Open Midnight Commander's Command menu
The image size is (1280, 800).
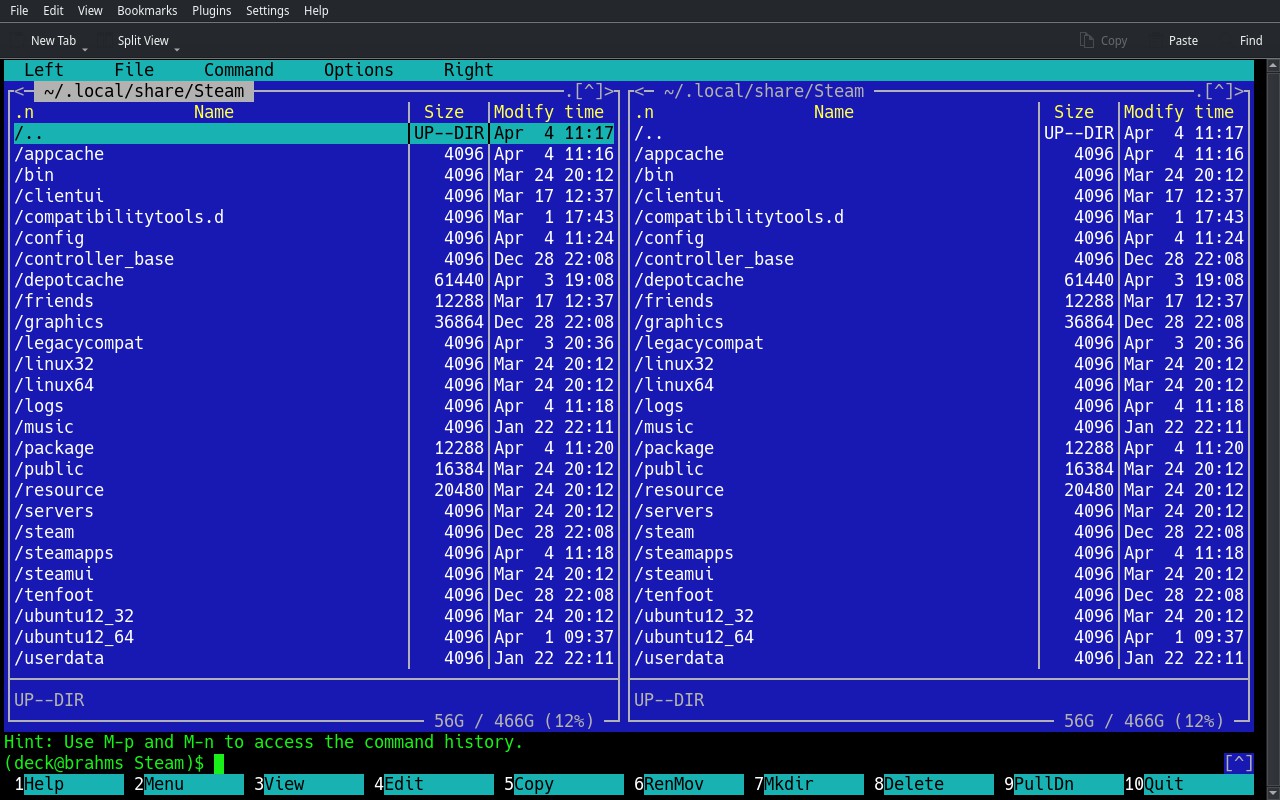[239, 70]
